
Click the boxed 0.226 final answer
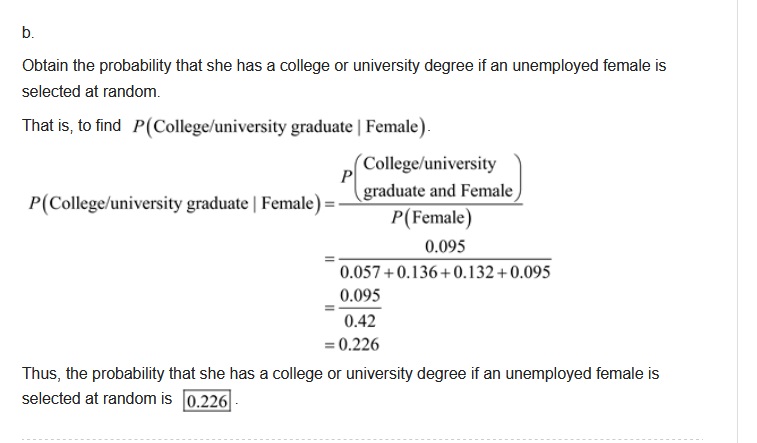(207, 400)
